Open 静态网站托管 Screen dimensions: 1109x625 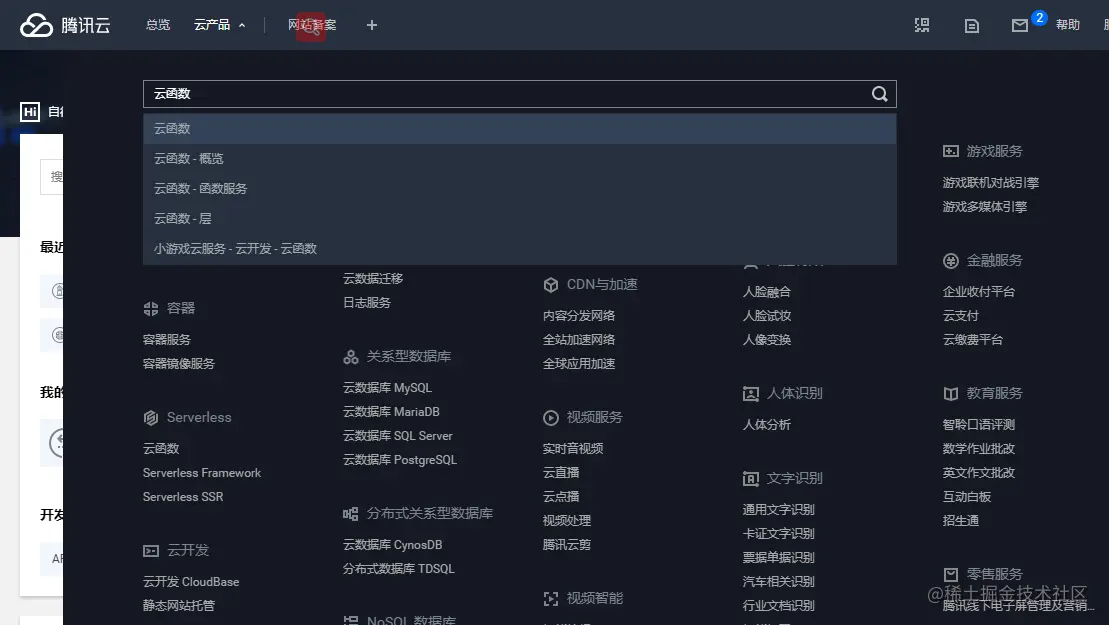coord(179,606)
